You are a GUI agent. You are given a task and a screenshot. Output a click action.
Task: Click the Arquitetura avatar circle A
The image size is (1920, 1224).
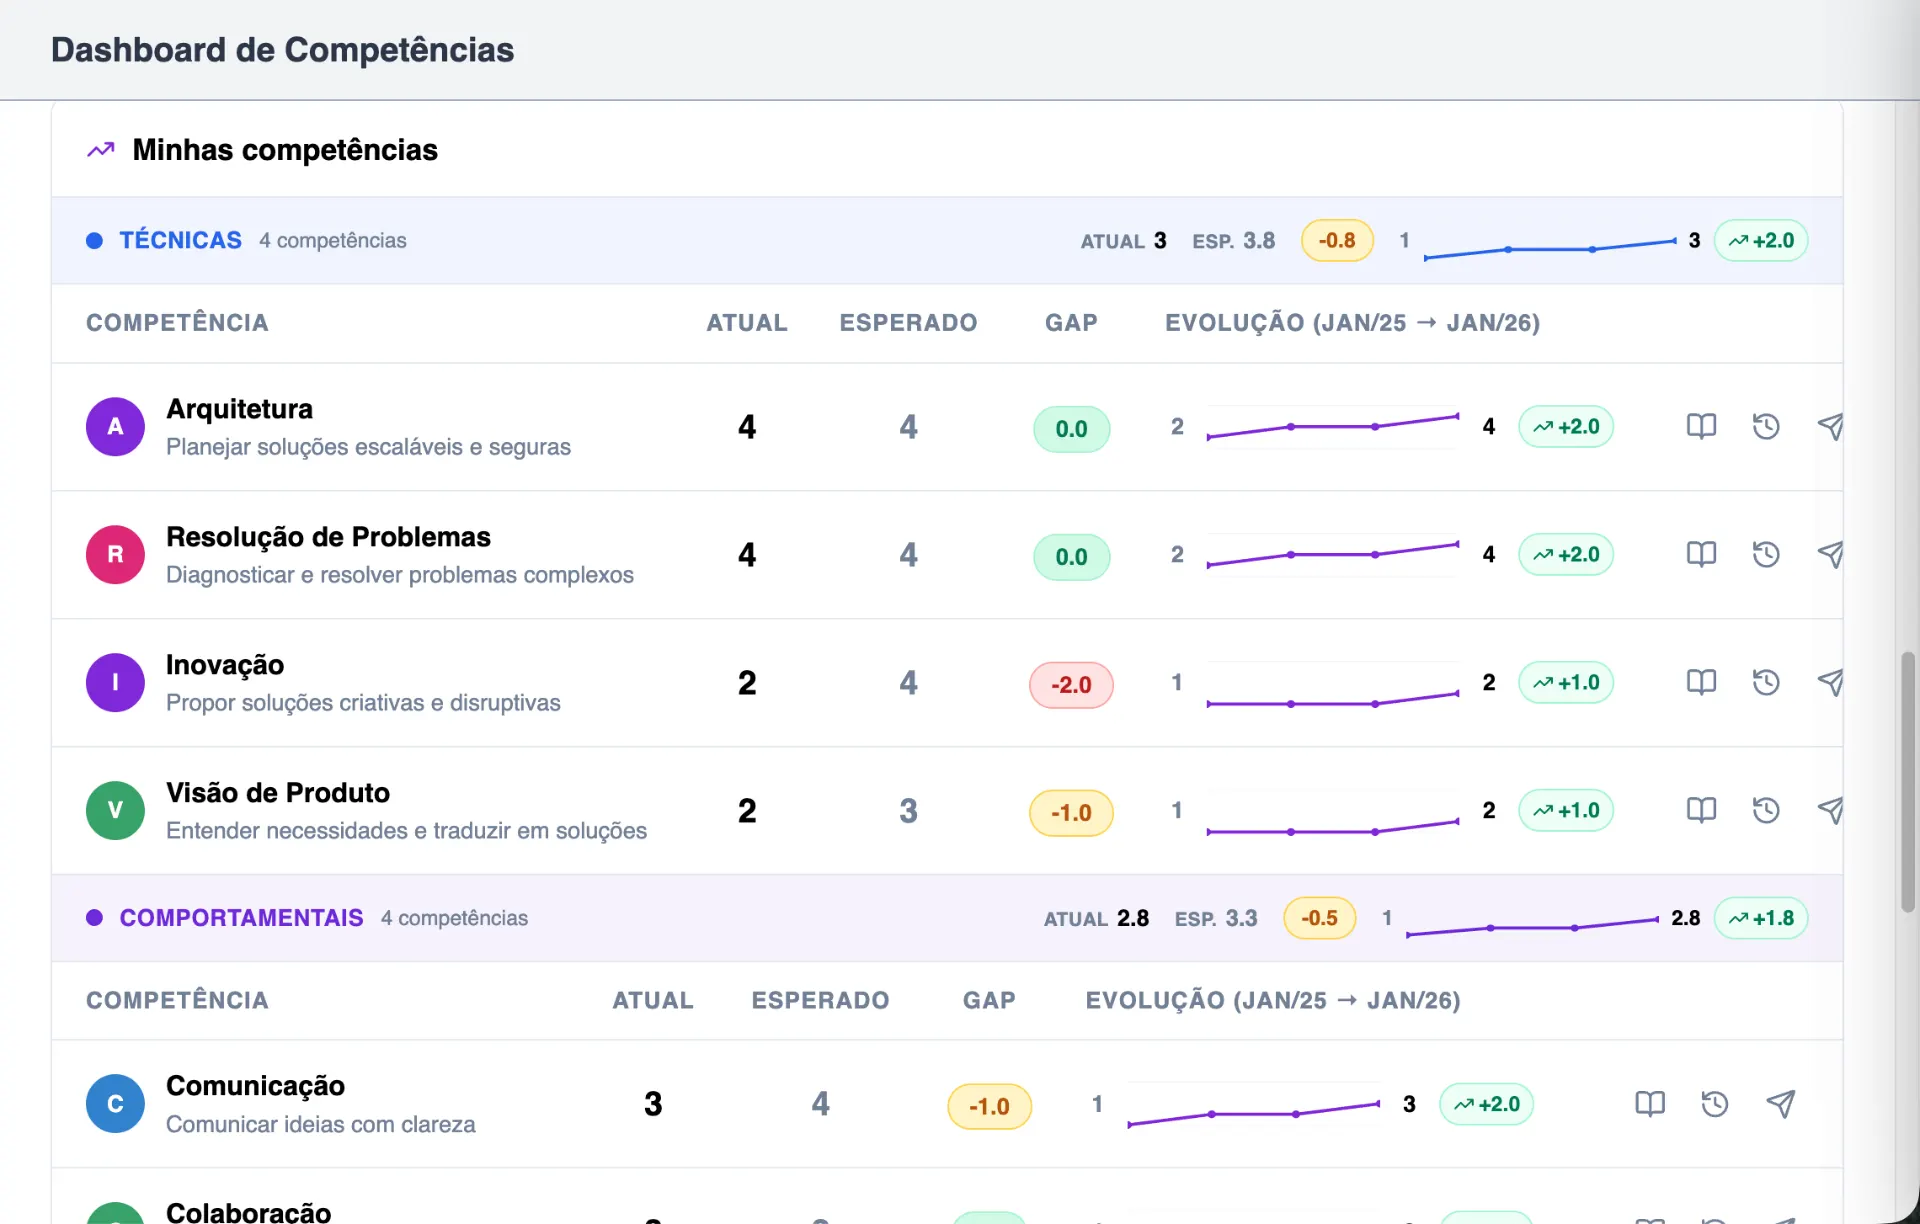[x=115, y=427]
